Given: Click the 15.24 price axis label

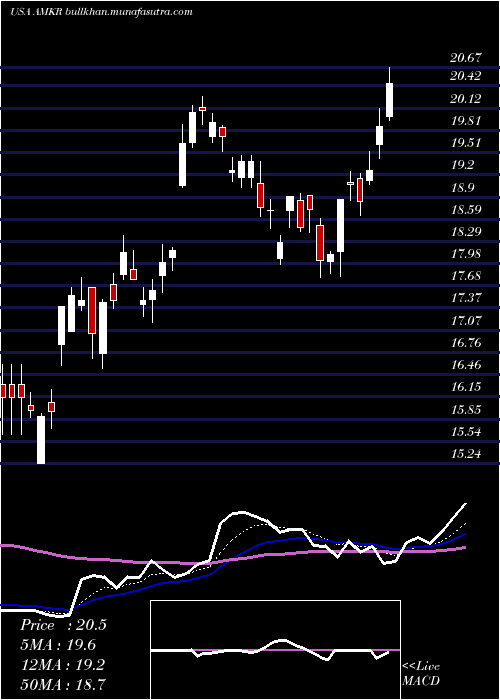Looking at the screenshot, I should point(466,454).
